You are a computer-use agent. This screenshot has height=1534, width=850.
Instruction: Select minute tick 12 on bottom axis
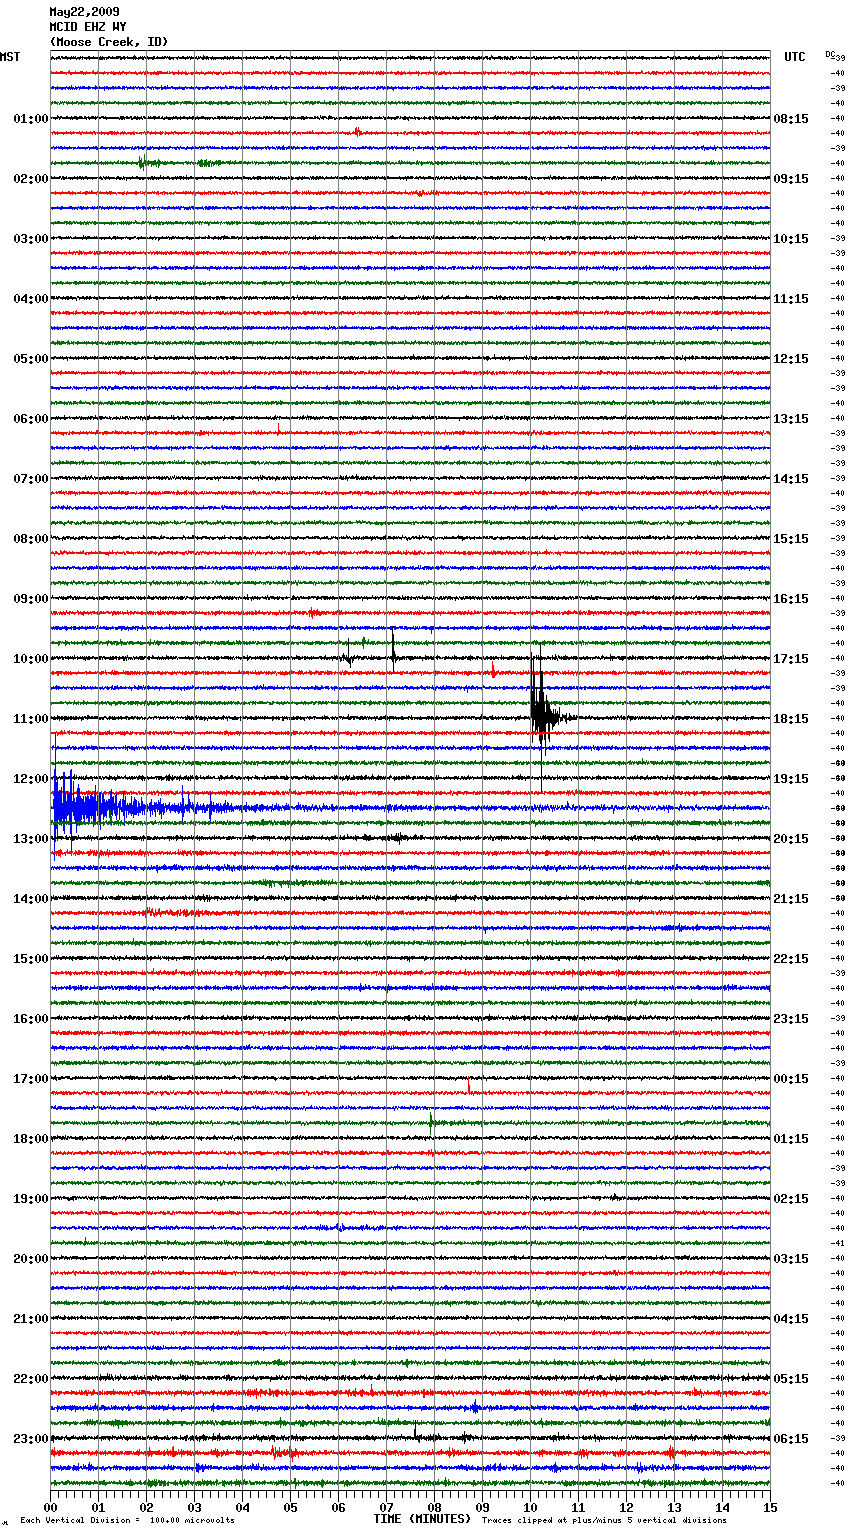tap(626, 1507)
